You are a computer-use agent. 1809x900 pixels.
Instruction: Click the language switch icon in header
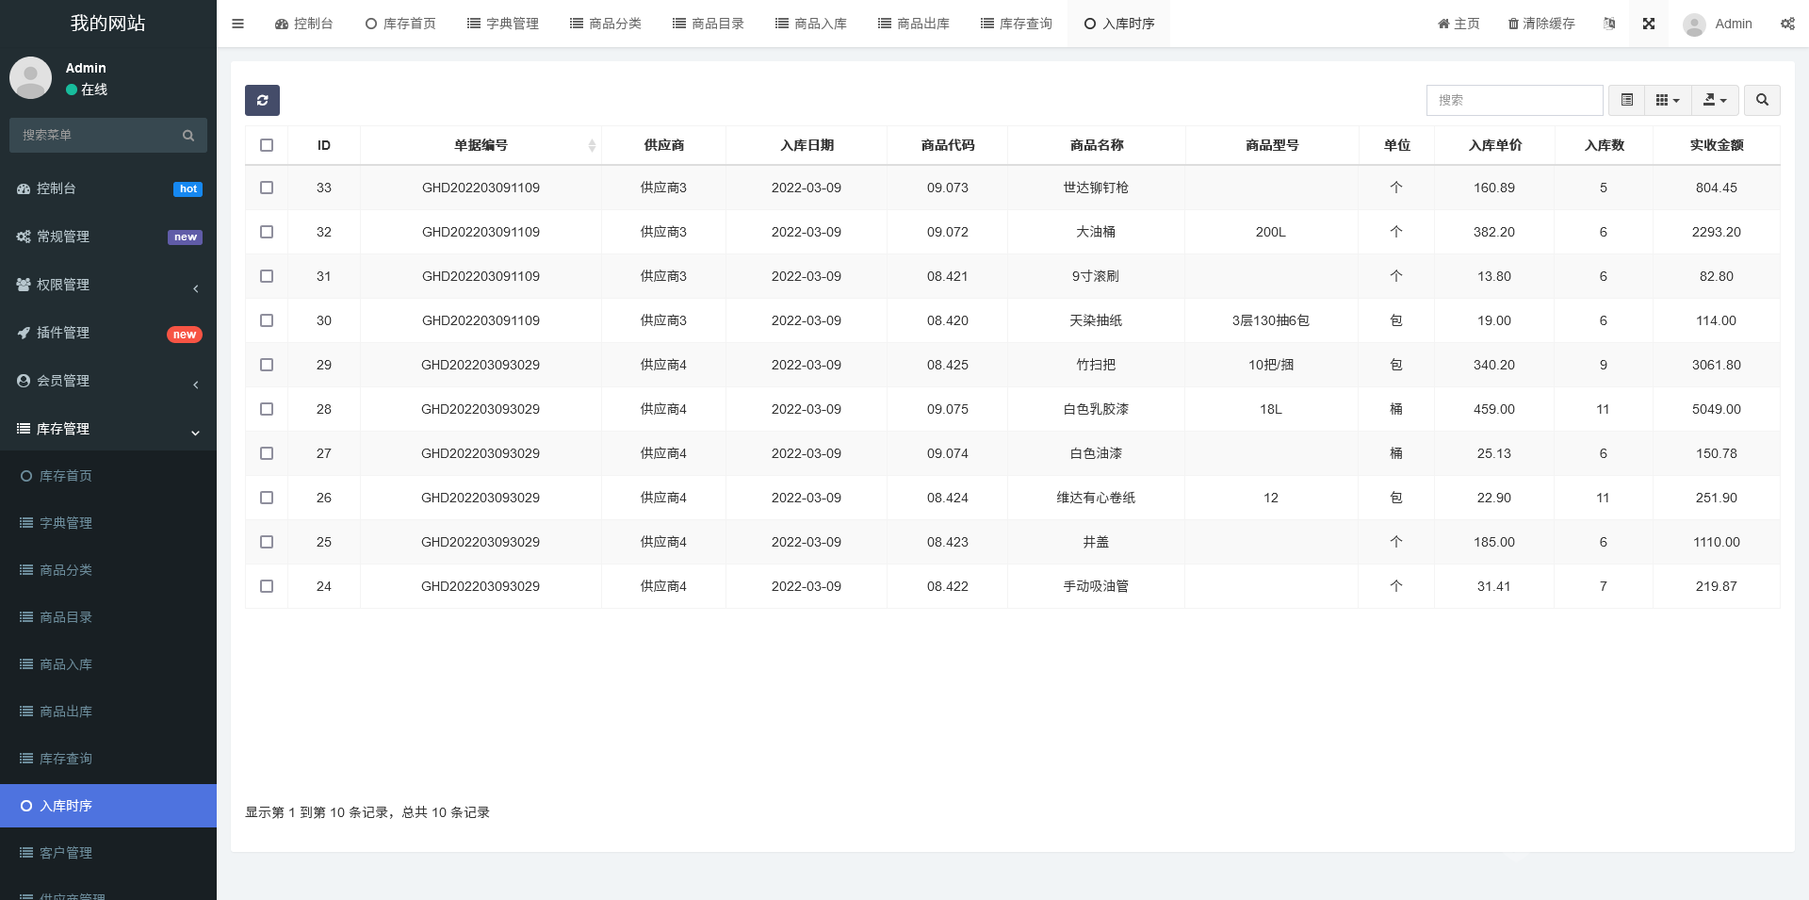pos(1609,23)
